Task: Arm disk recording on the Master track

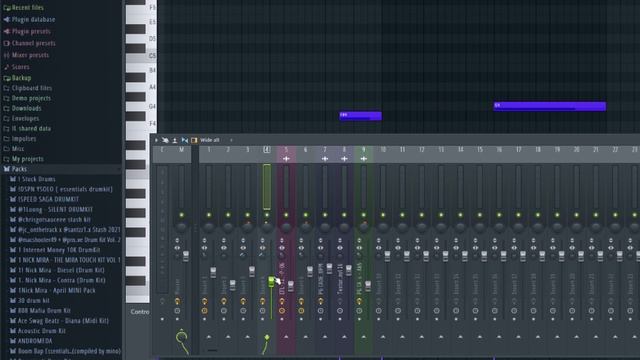Action: pos(177,311)
